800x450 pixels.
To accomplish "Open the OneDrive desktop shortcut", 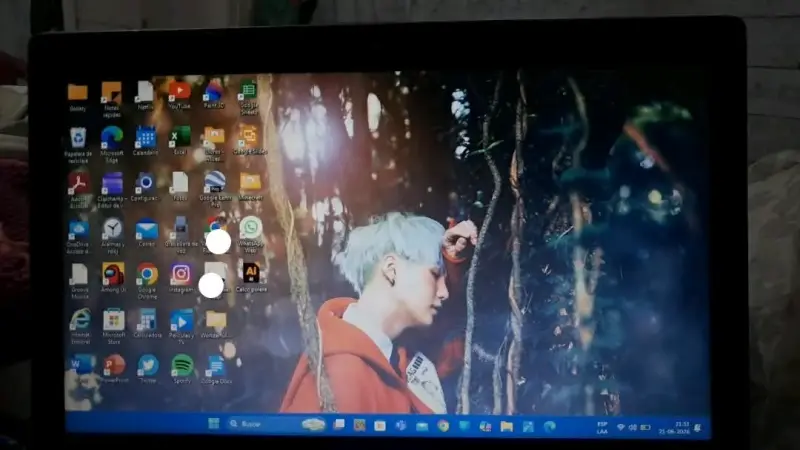I will (78, 237).
